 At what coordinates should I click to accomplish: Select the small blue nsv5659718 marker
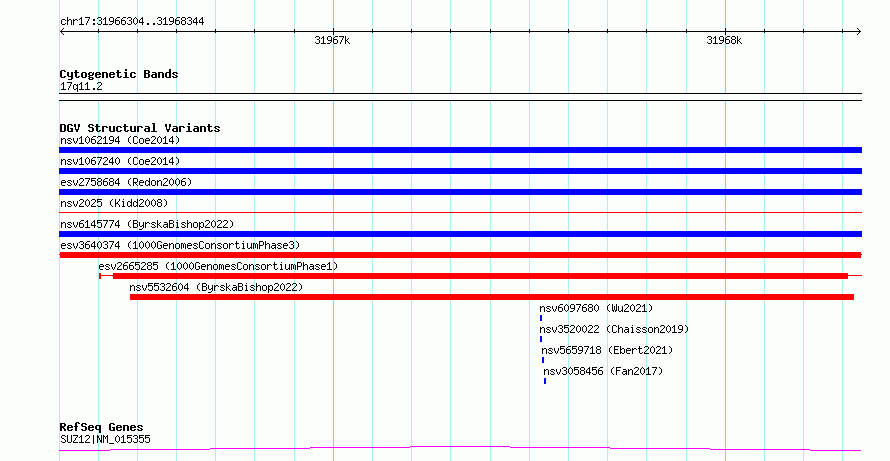(x=543, y=360)
